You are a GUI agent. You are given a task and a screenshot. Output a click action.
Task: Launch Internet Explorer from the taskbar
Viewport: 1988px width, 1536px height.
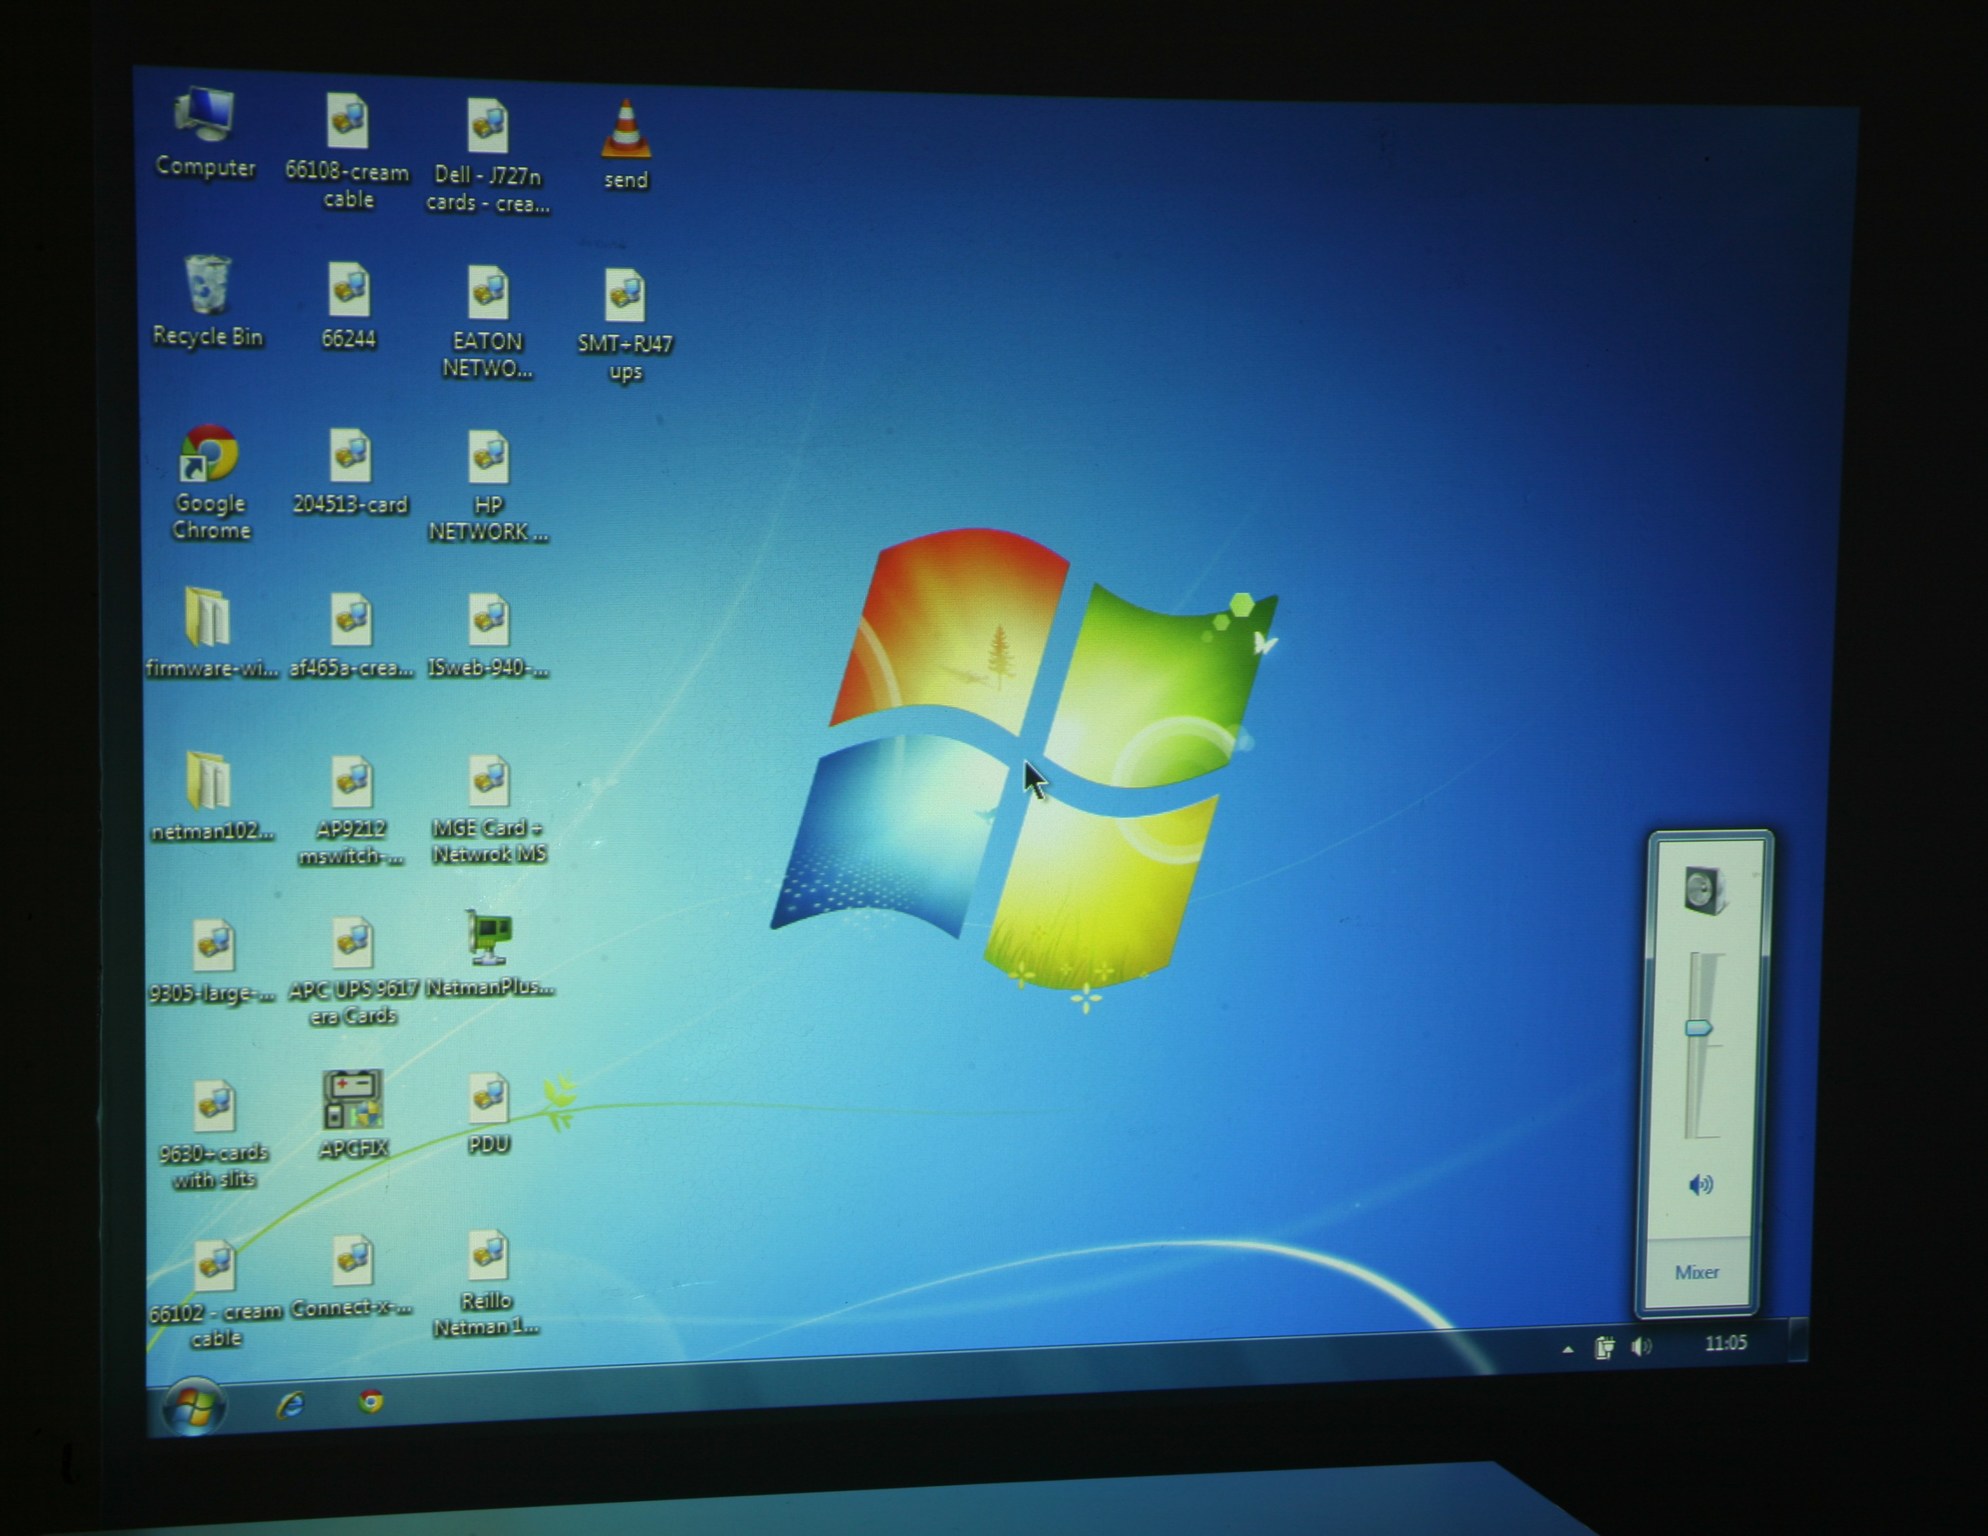tap(290, 1404)
